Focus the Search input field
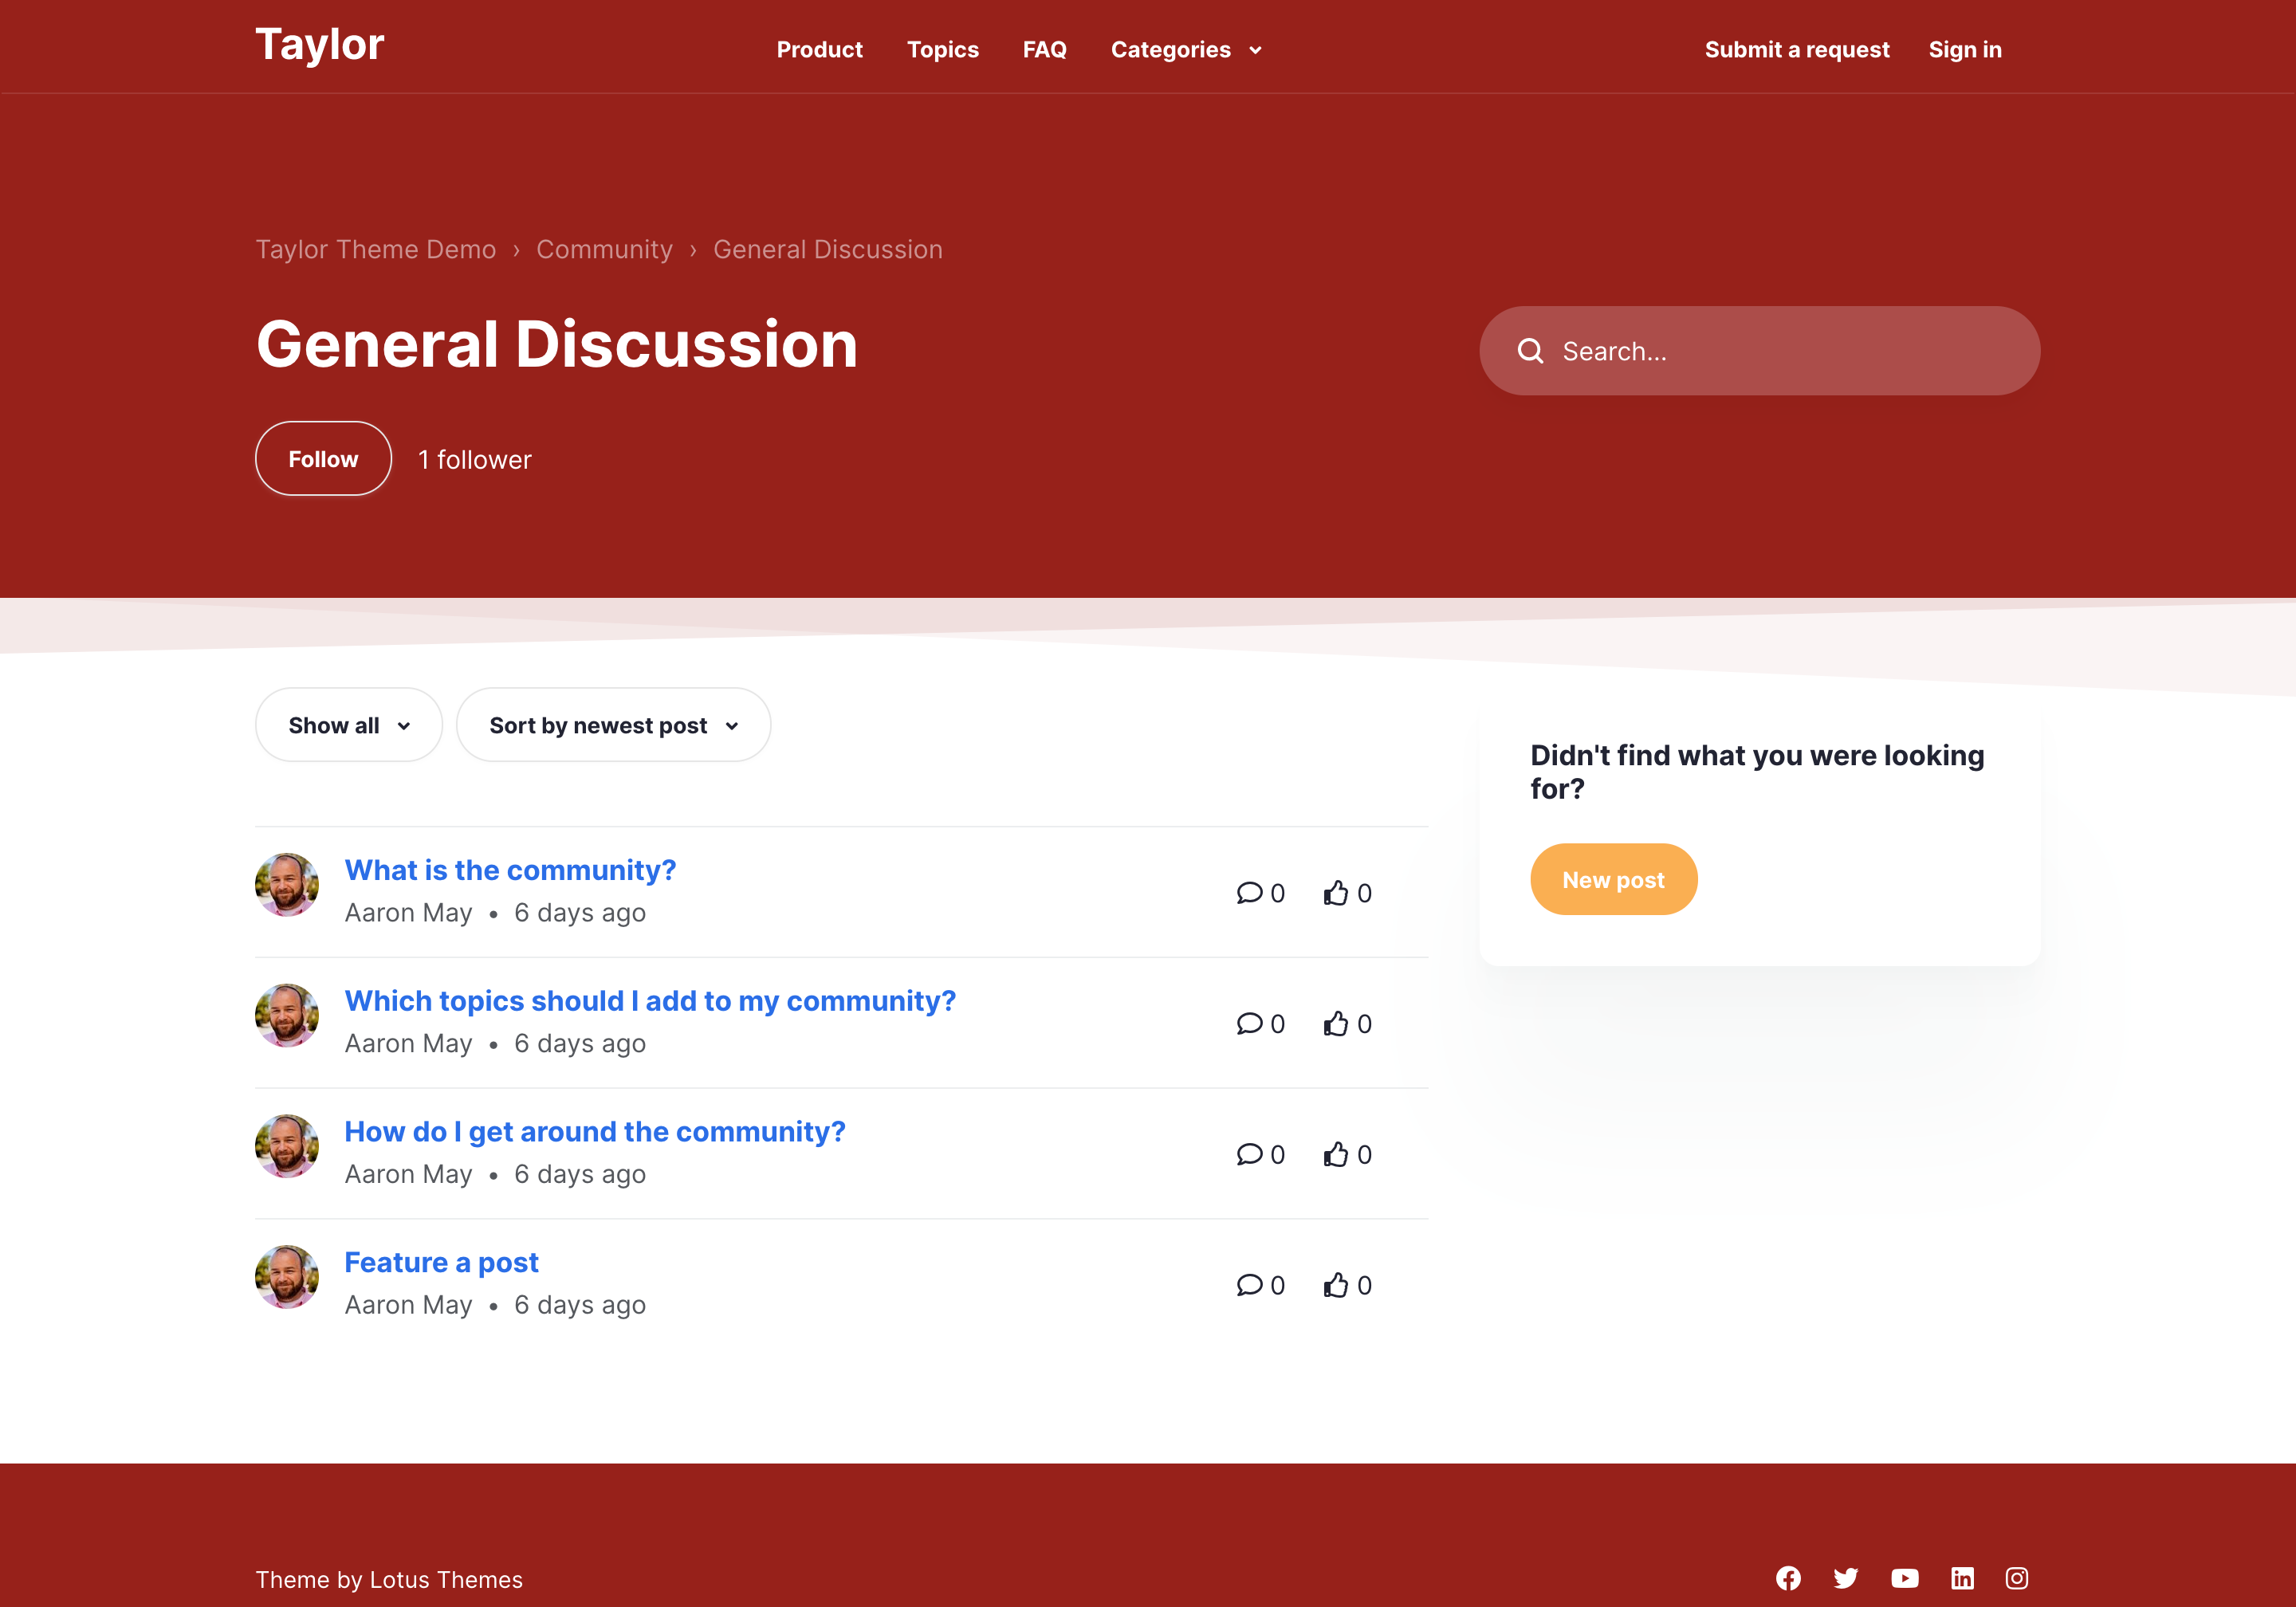Screen dimensions: 2296x1607 (x=1780, y=351)
